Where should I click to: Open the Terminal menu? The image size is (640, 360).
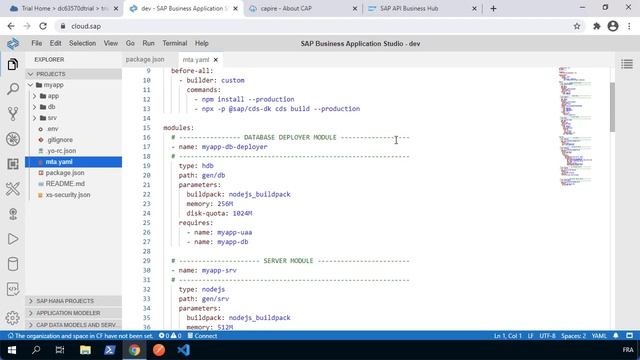point(175,43)
